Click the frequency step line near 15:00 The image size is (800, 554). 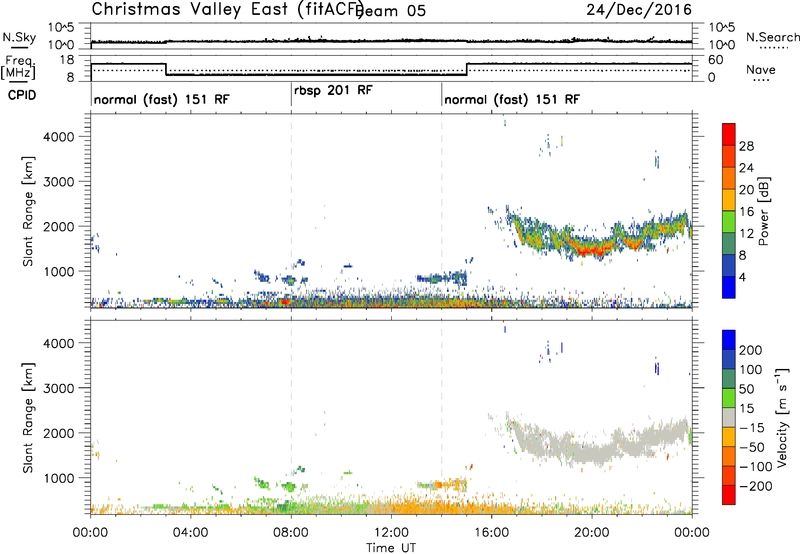tap(467, 69)
